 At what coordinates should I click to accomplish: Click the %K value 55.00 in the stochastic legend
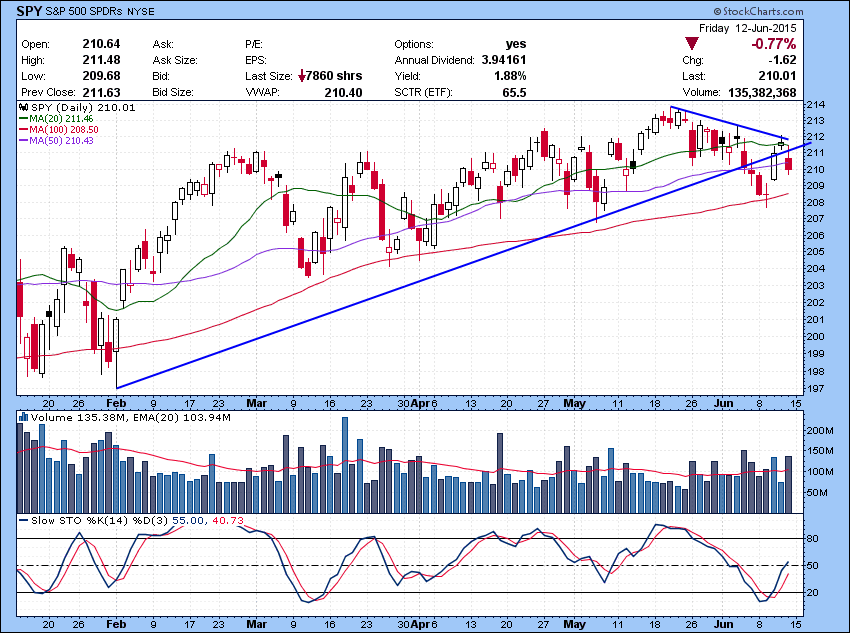pyautogui.click(x=188, y=520)
